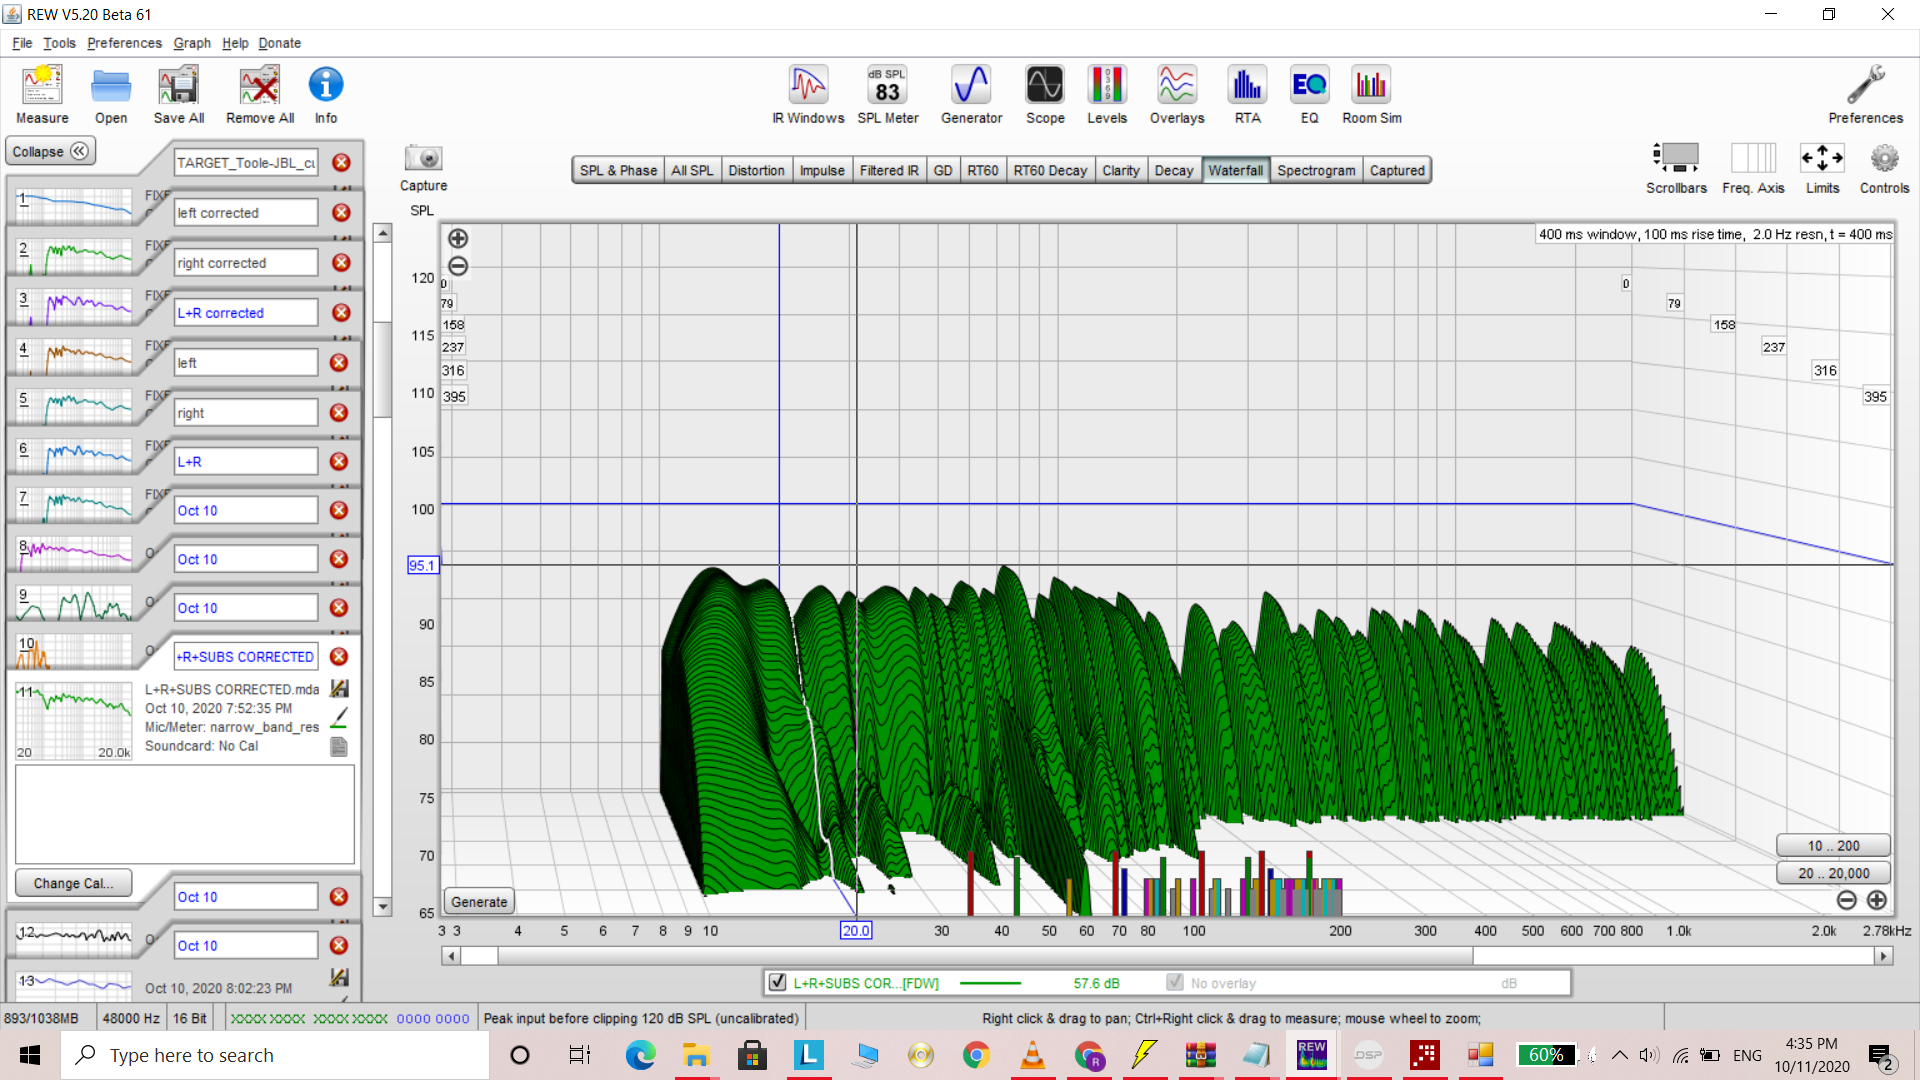Switch to All SPL tab
Image resolution: width=1920 pixels, height=1080 pixels.
click(692, 170)
